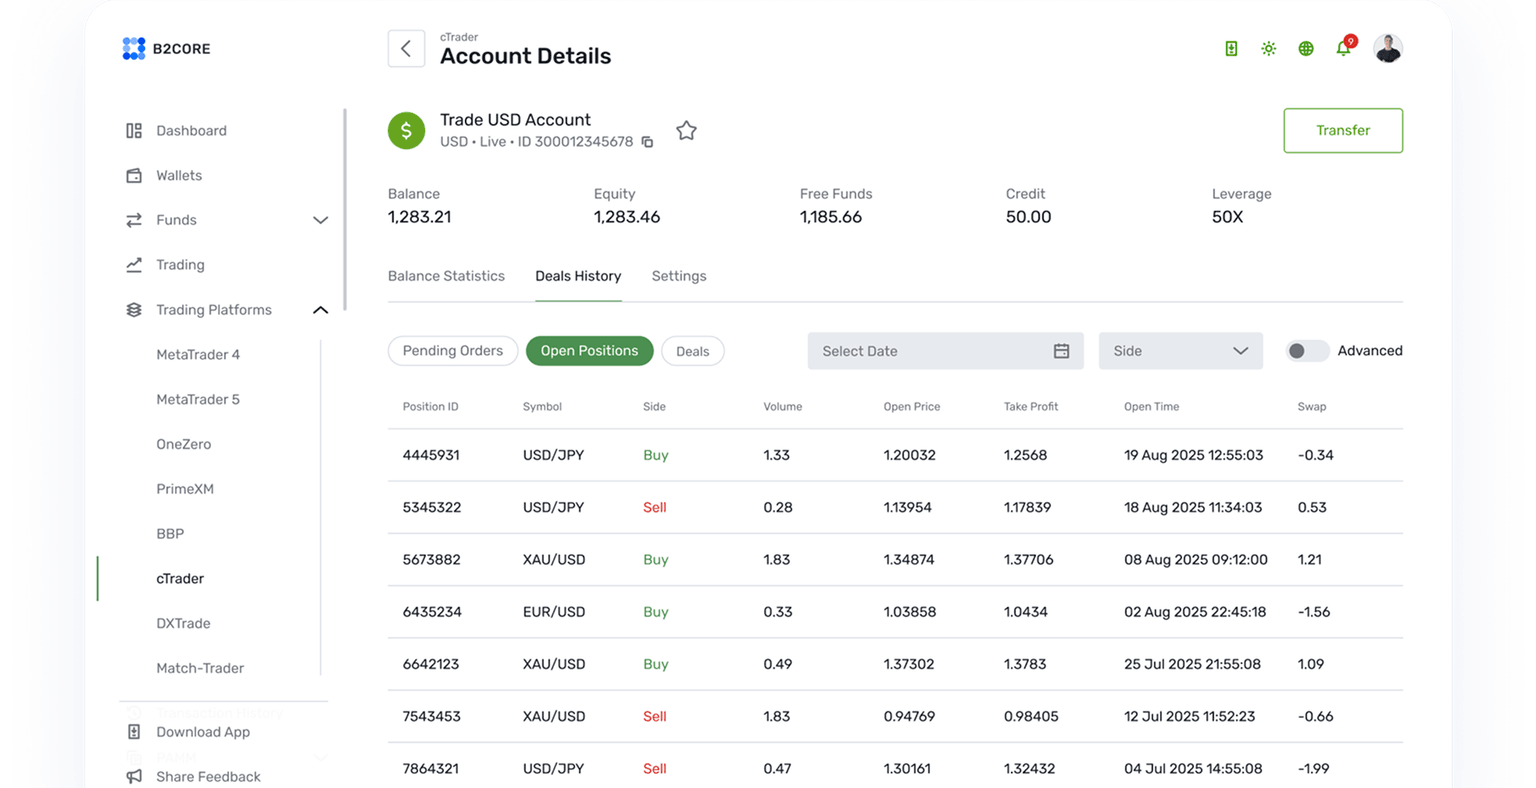Switch to Deals History tab
The image size is (1536, 788).
point(578,276)
